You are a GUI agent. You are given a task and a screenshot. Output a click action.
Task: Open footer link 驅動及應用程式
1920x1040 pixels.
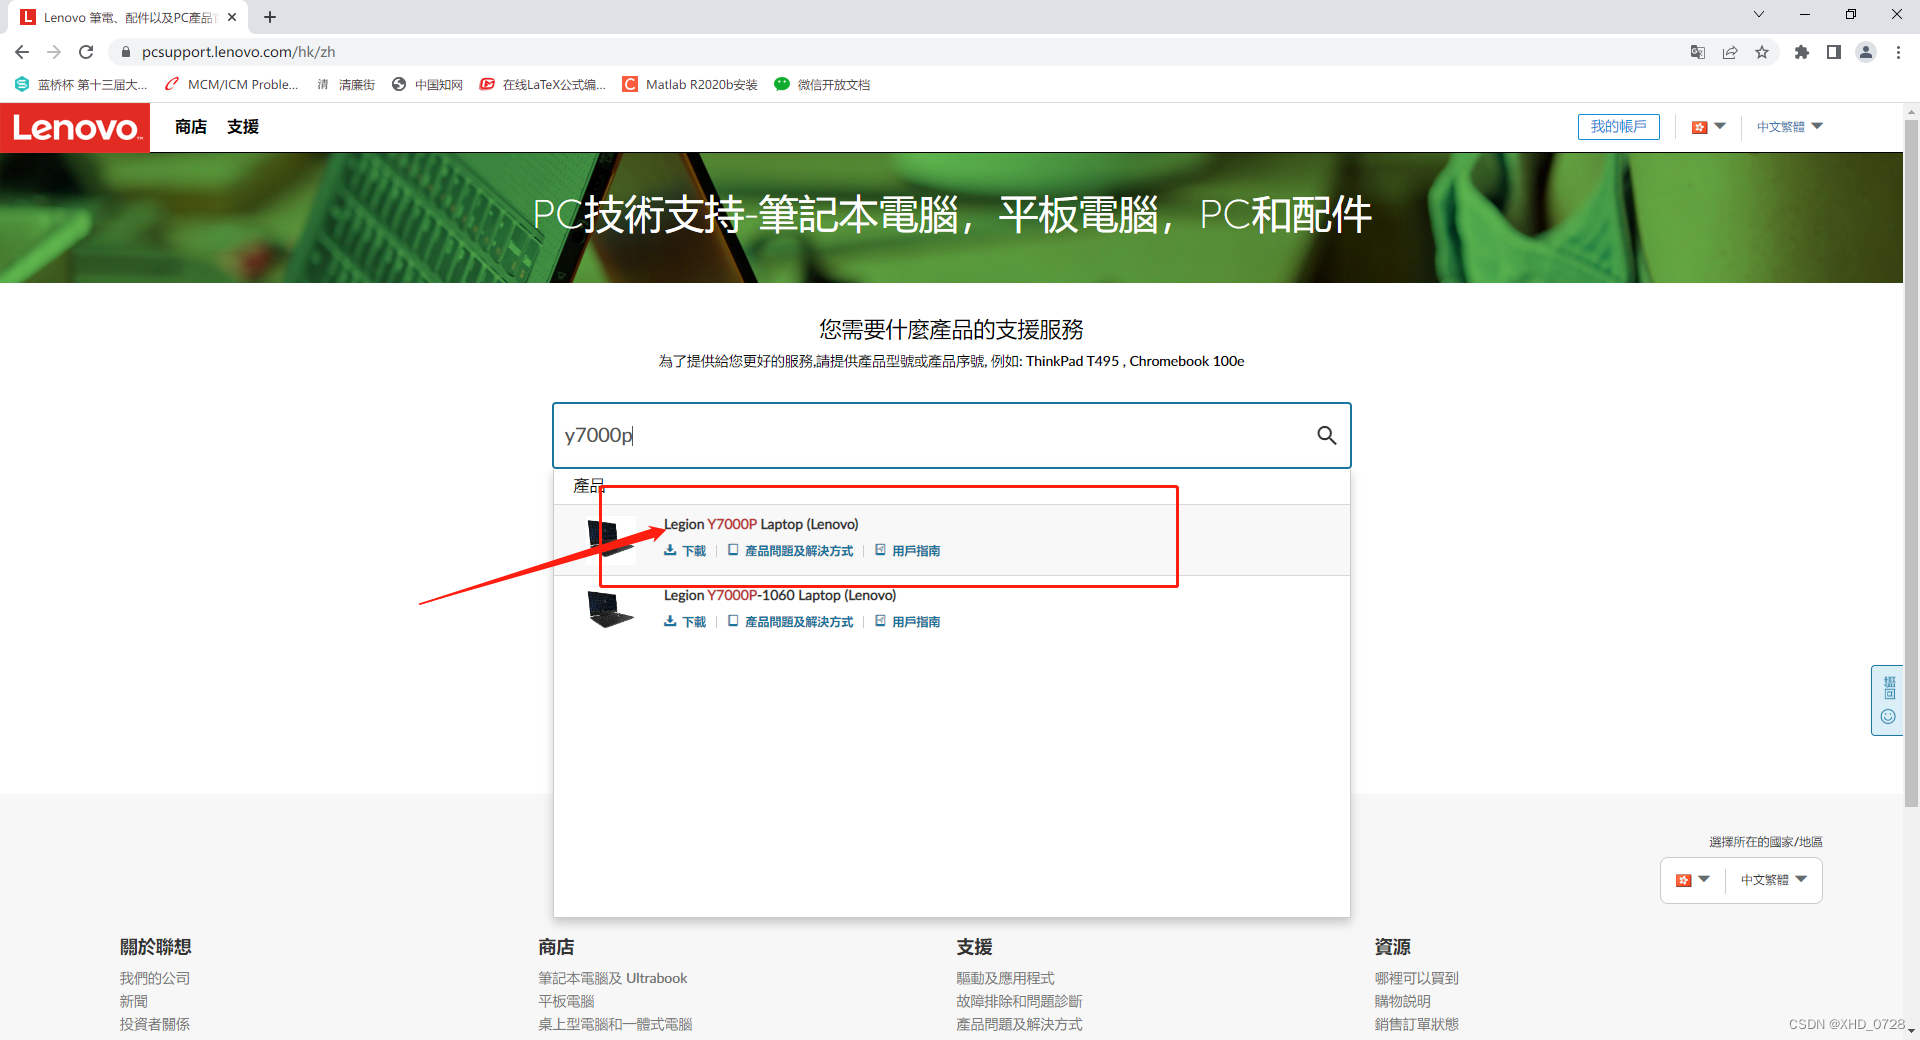click(1005, 978)
